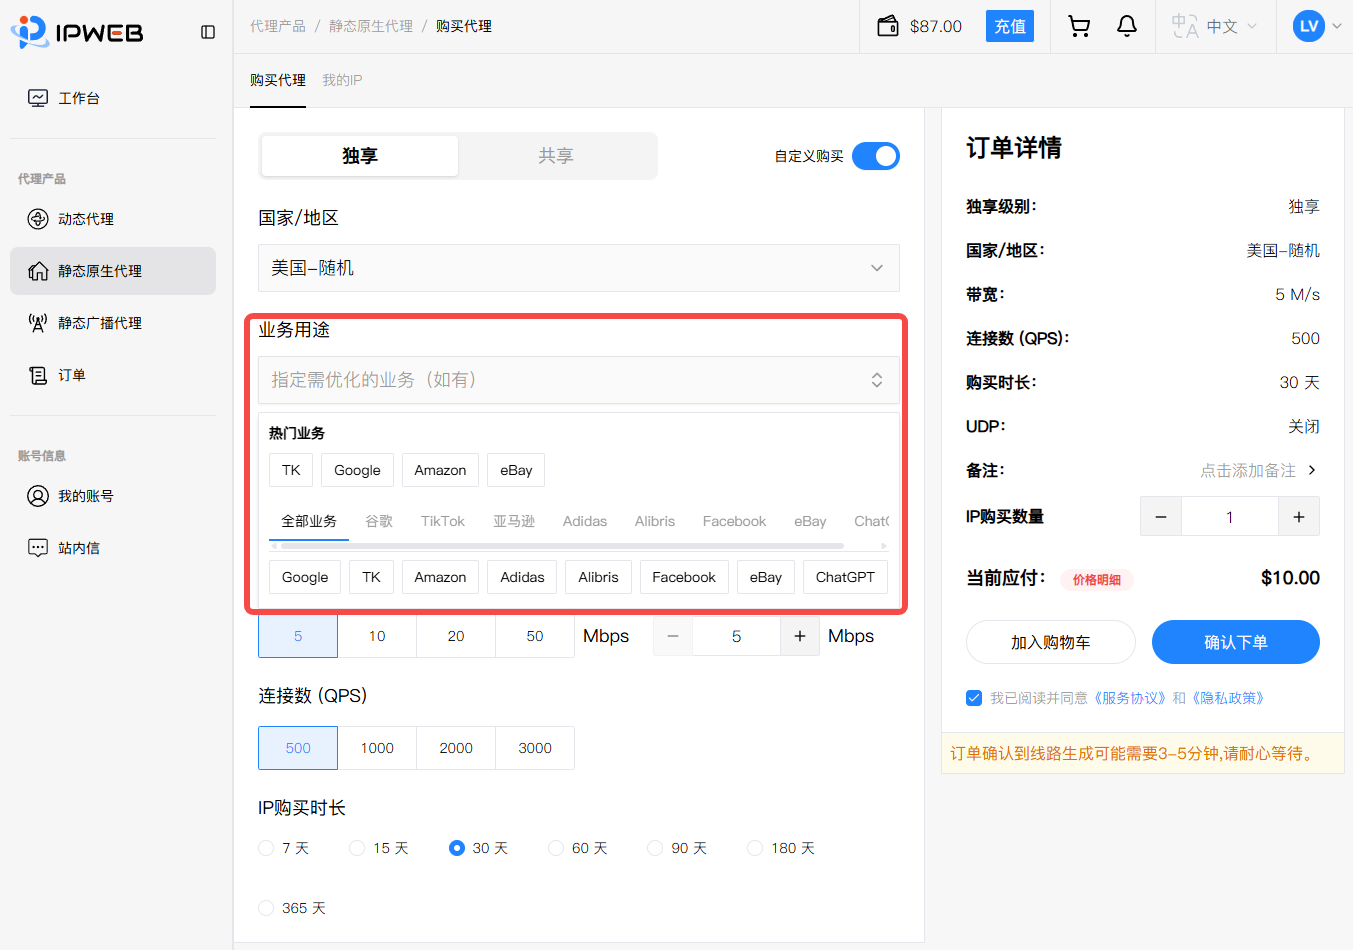1353x950 pixels.
Task: Select 10 Mbps bandwidth option
Action: 377,636
